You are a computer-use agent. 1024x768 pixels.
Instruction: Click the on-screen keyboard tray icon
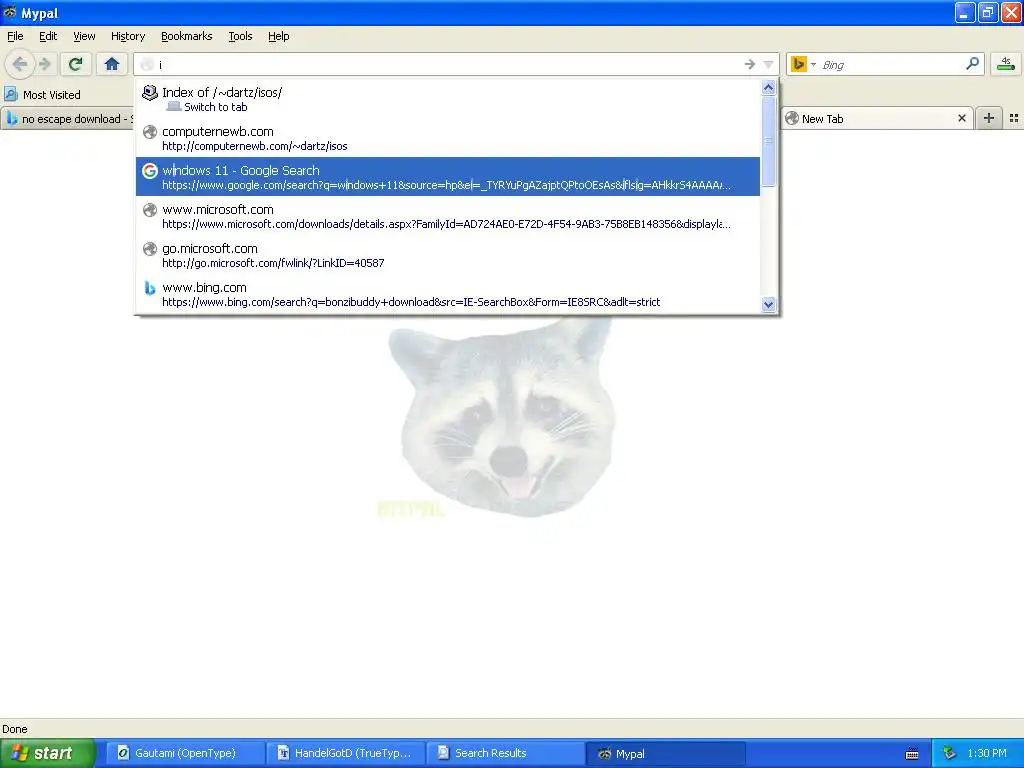[x=912, y=754]
